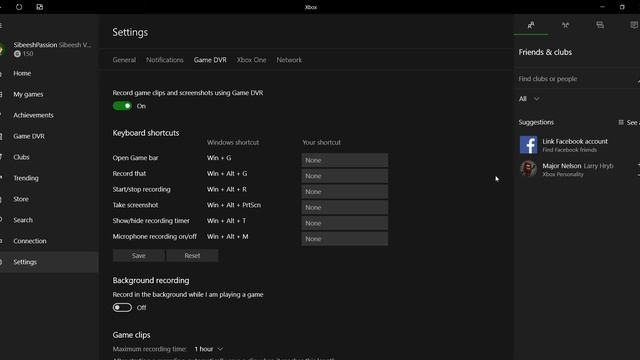This screenshot has height=360, width=640.
Task: Click Take screenshot shortcut field
Action: 344,207
